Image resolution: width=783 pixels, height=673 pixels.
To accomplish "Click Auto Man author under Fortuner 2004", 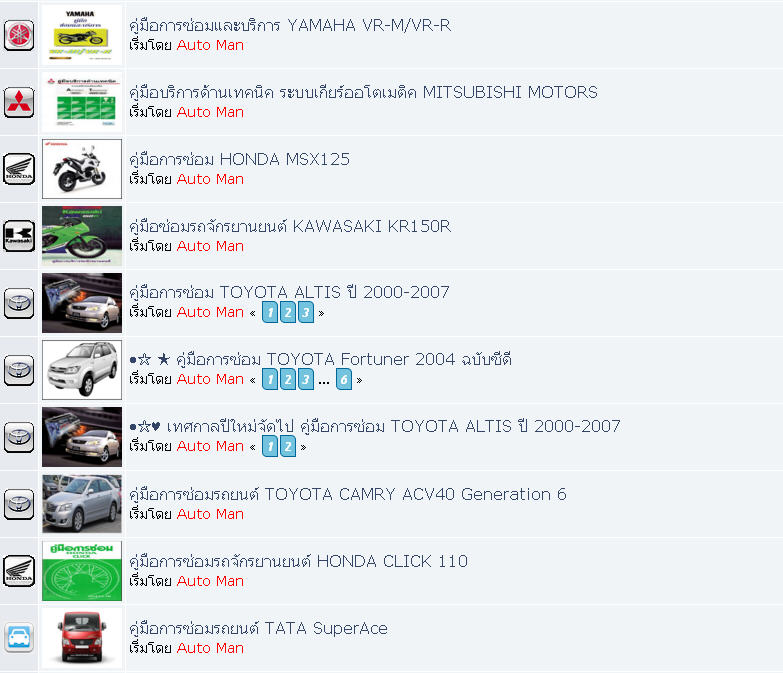I will [x=210, y=379].
